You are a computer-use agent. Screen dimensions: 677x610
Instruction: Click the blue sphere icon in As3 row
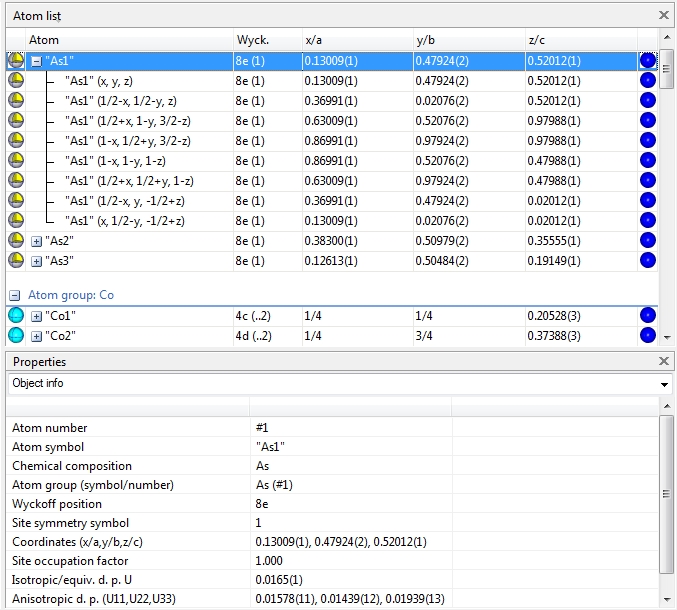pyautogui.click(x=647, y=261)
